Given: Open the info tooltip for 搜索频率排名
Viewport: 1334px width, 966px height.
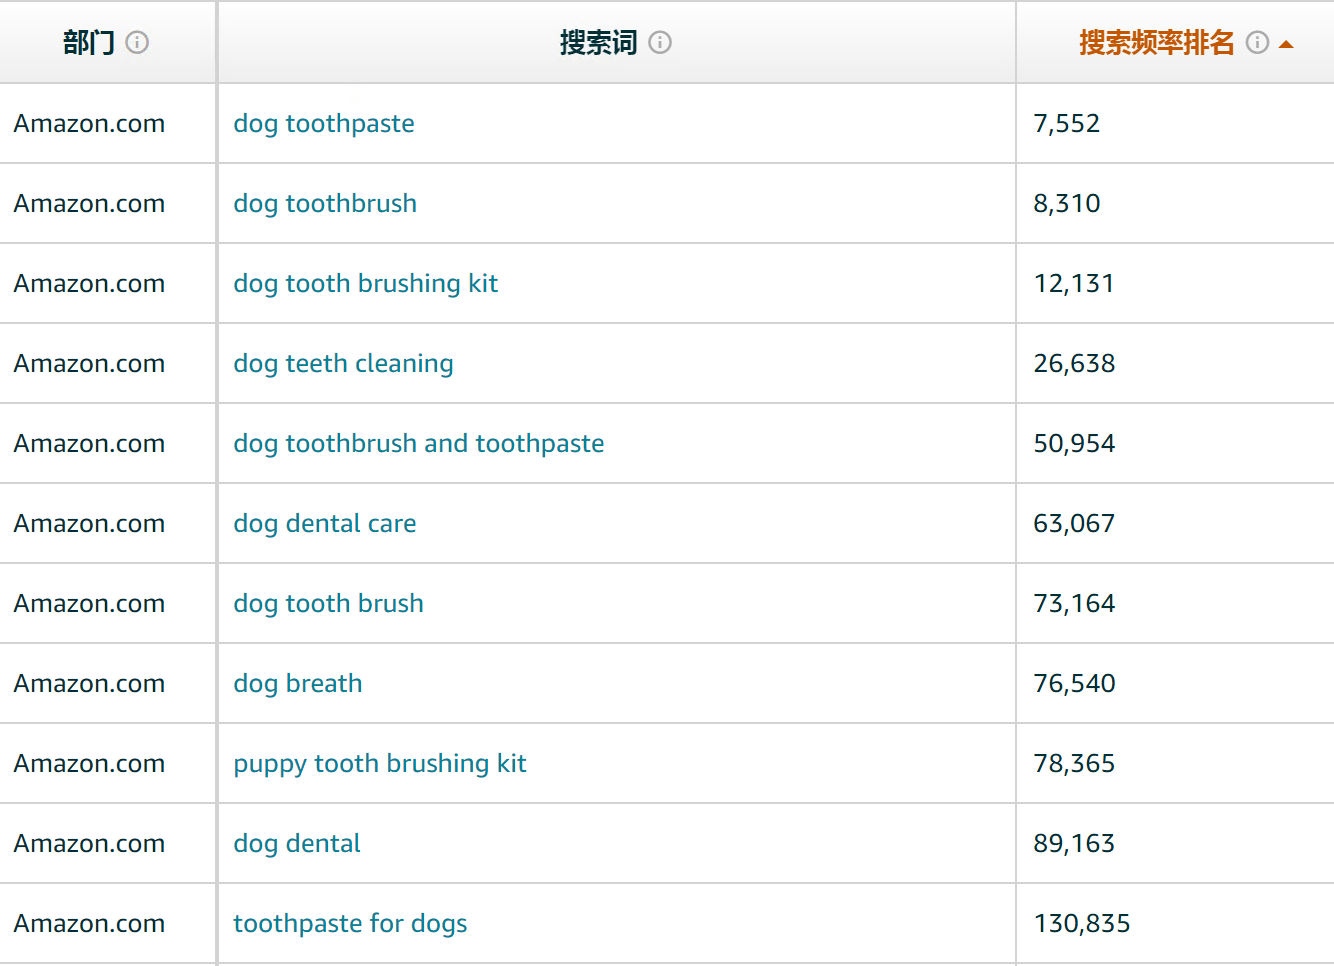Looking at the screenshot, I should (x=1257, y=42).
